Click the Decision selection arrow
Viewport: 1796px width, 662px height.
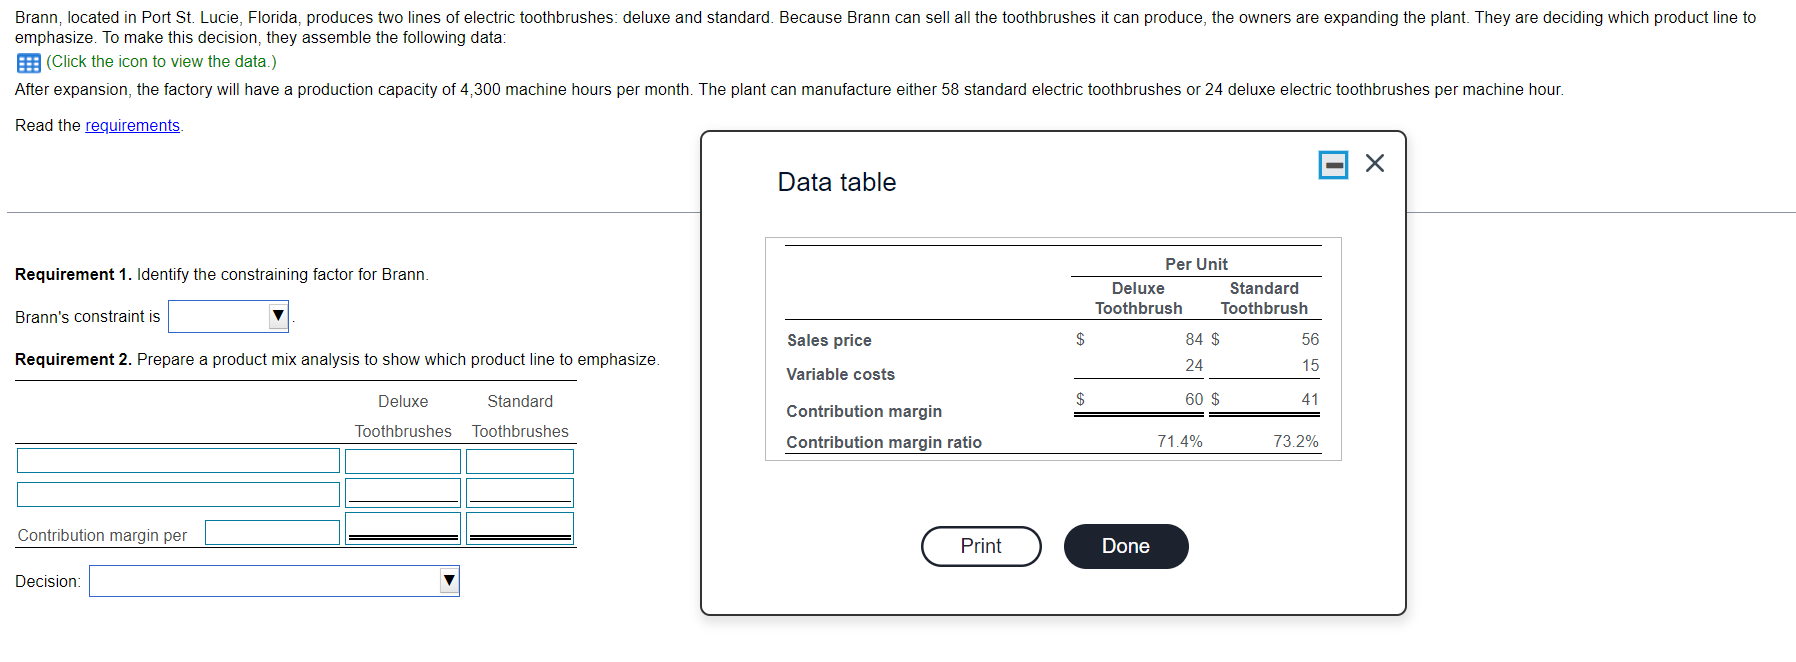click(447, 580)
